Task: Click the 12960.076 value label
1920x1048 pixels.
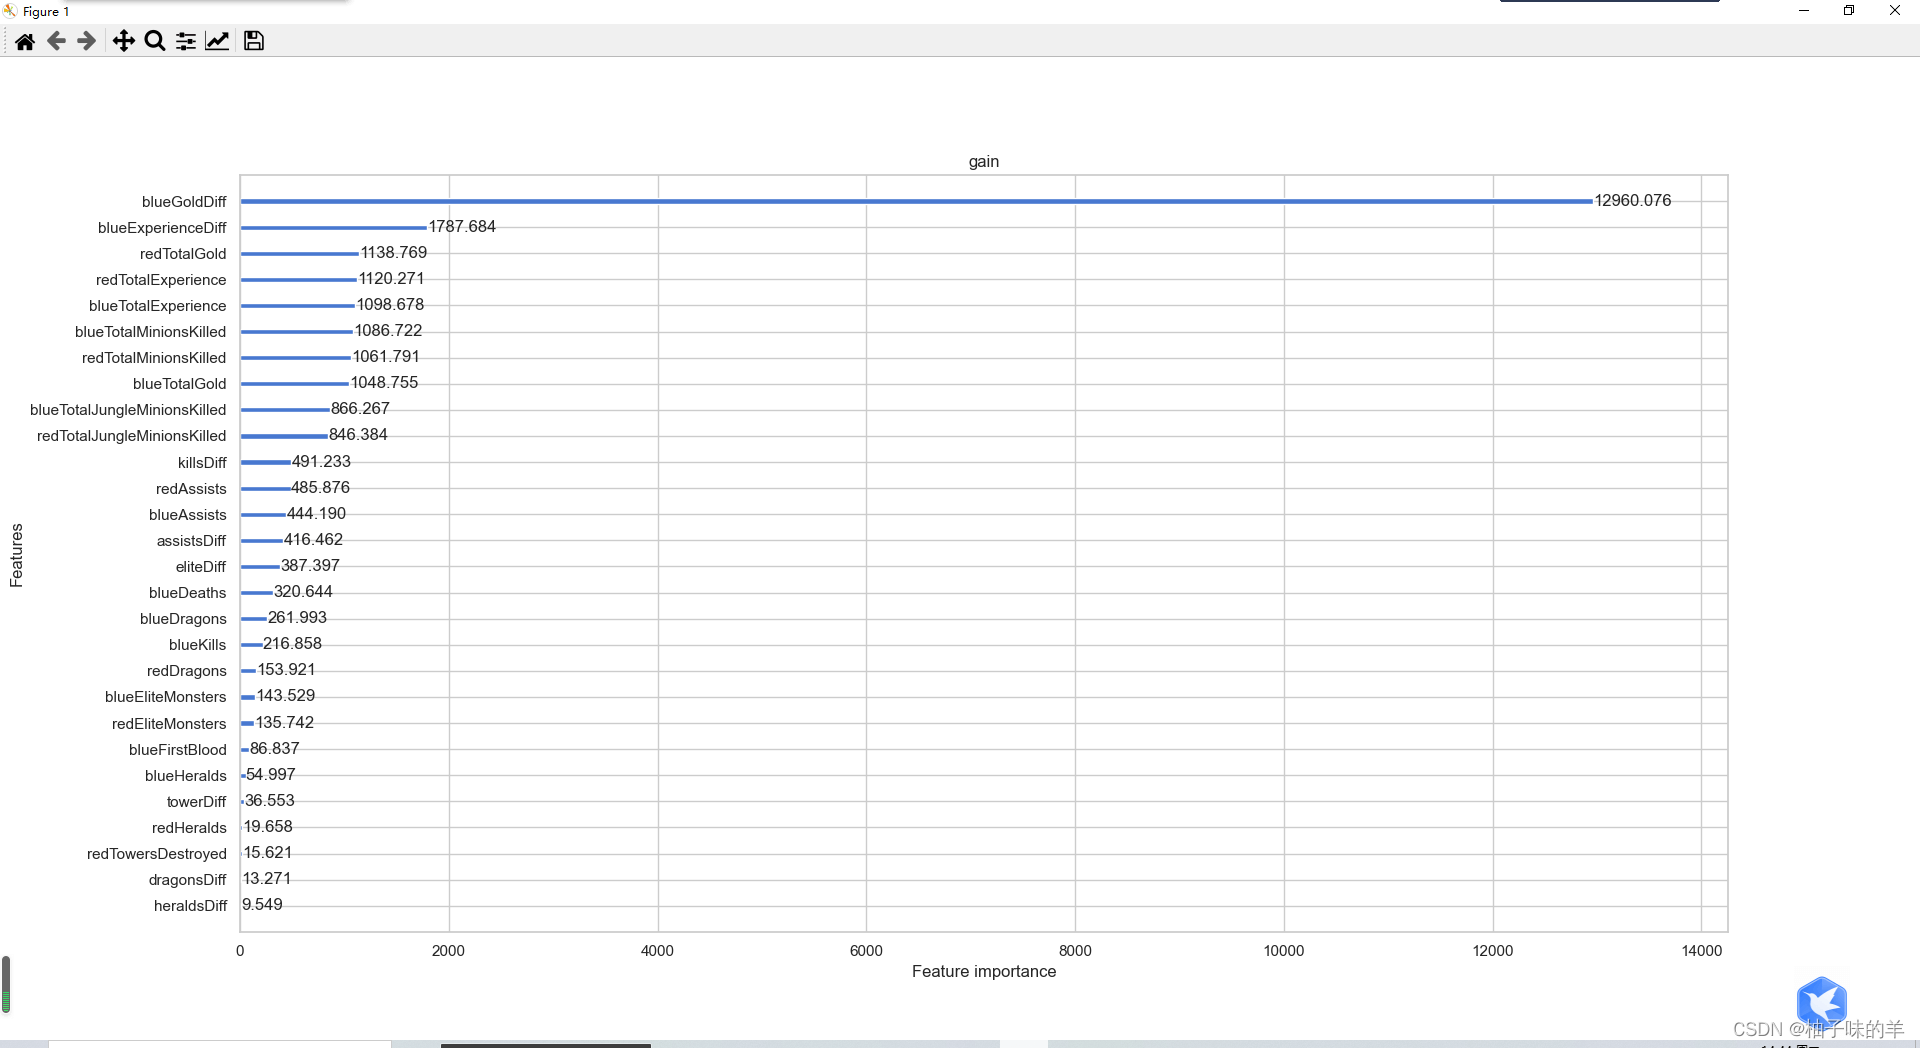Action: click(x=1632, y=201)
